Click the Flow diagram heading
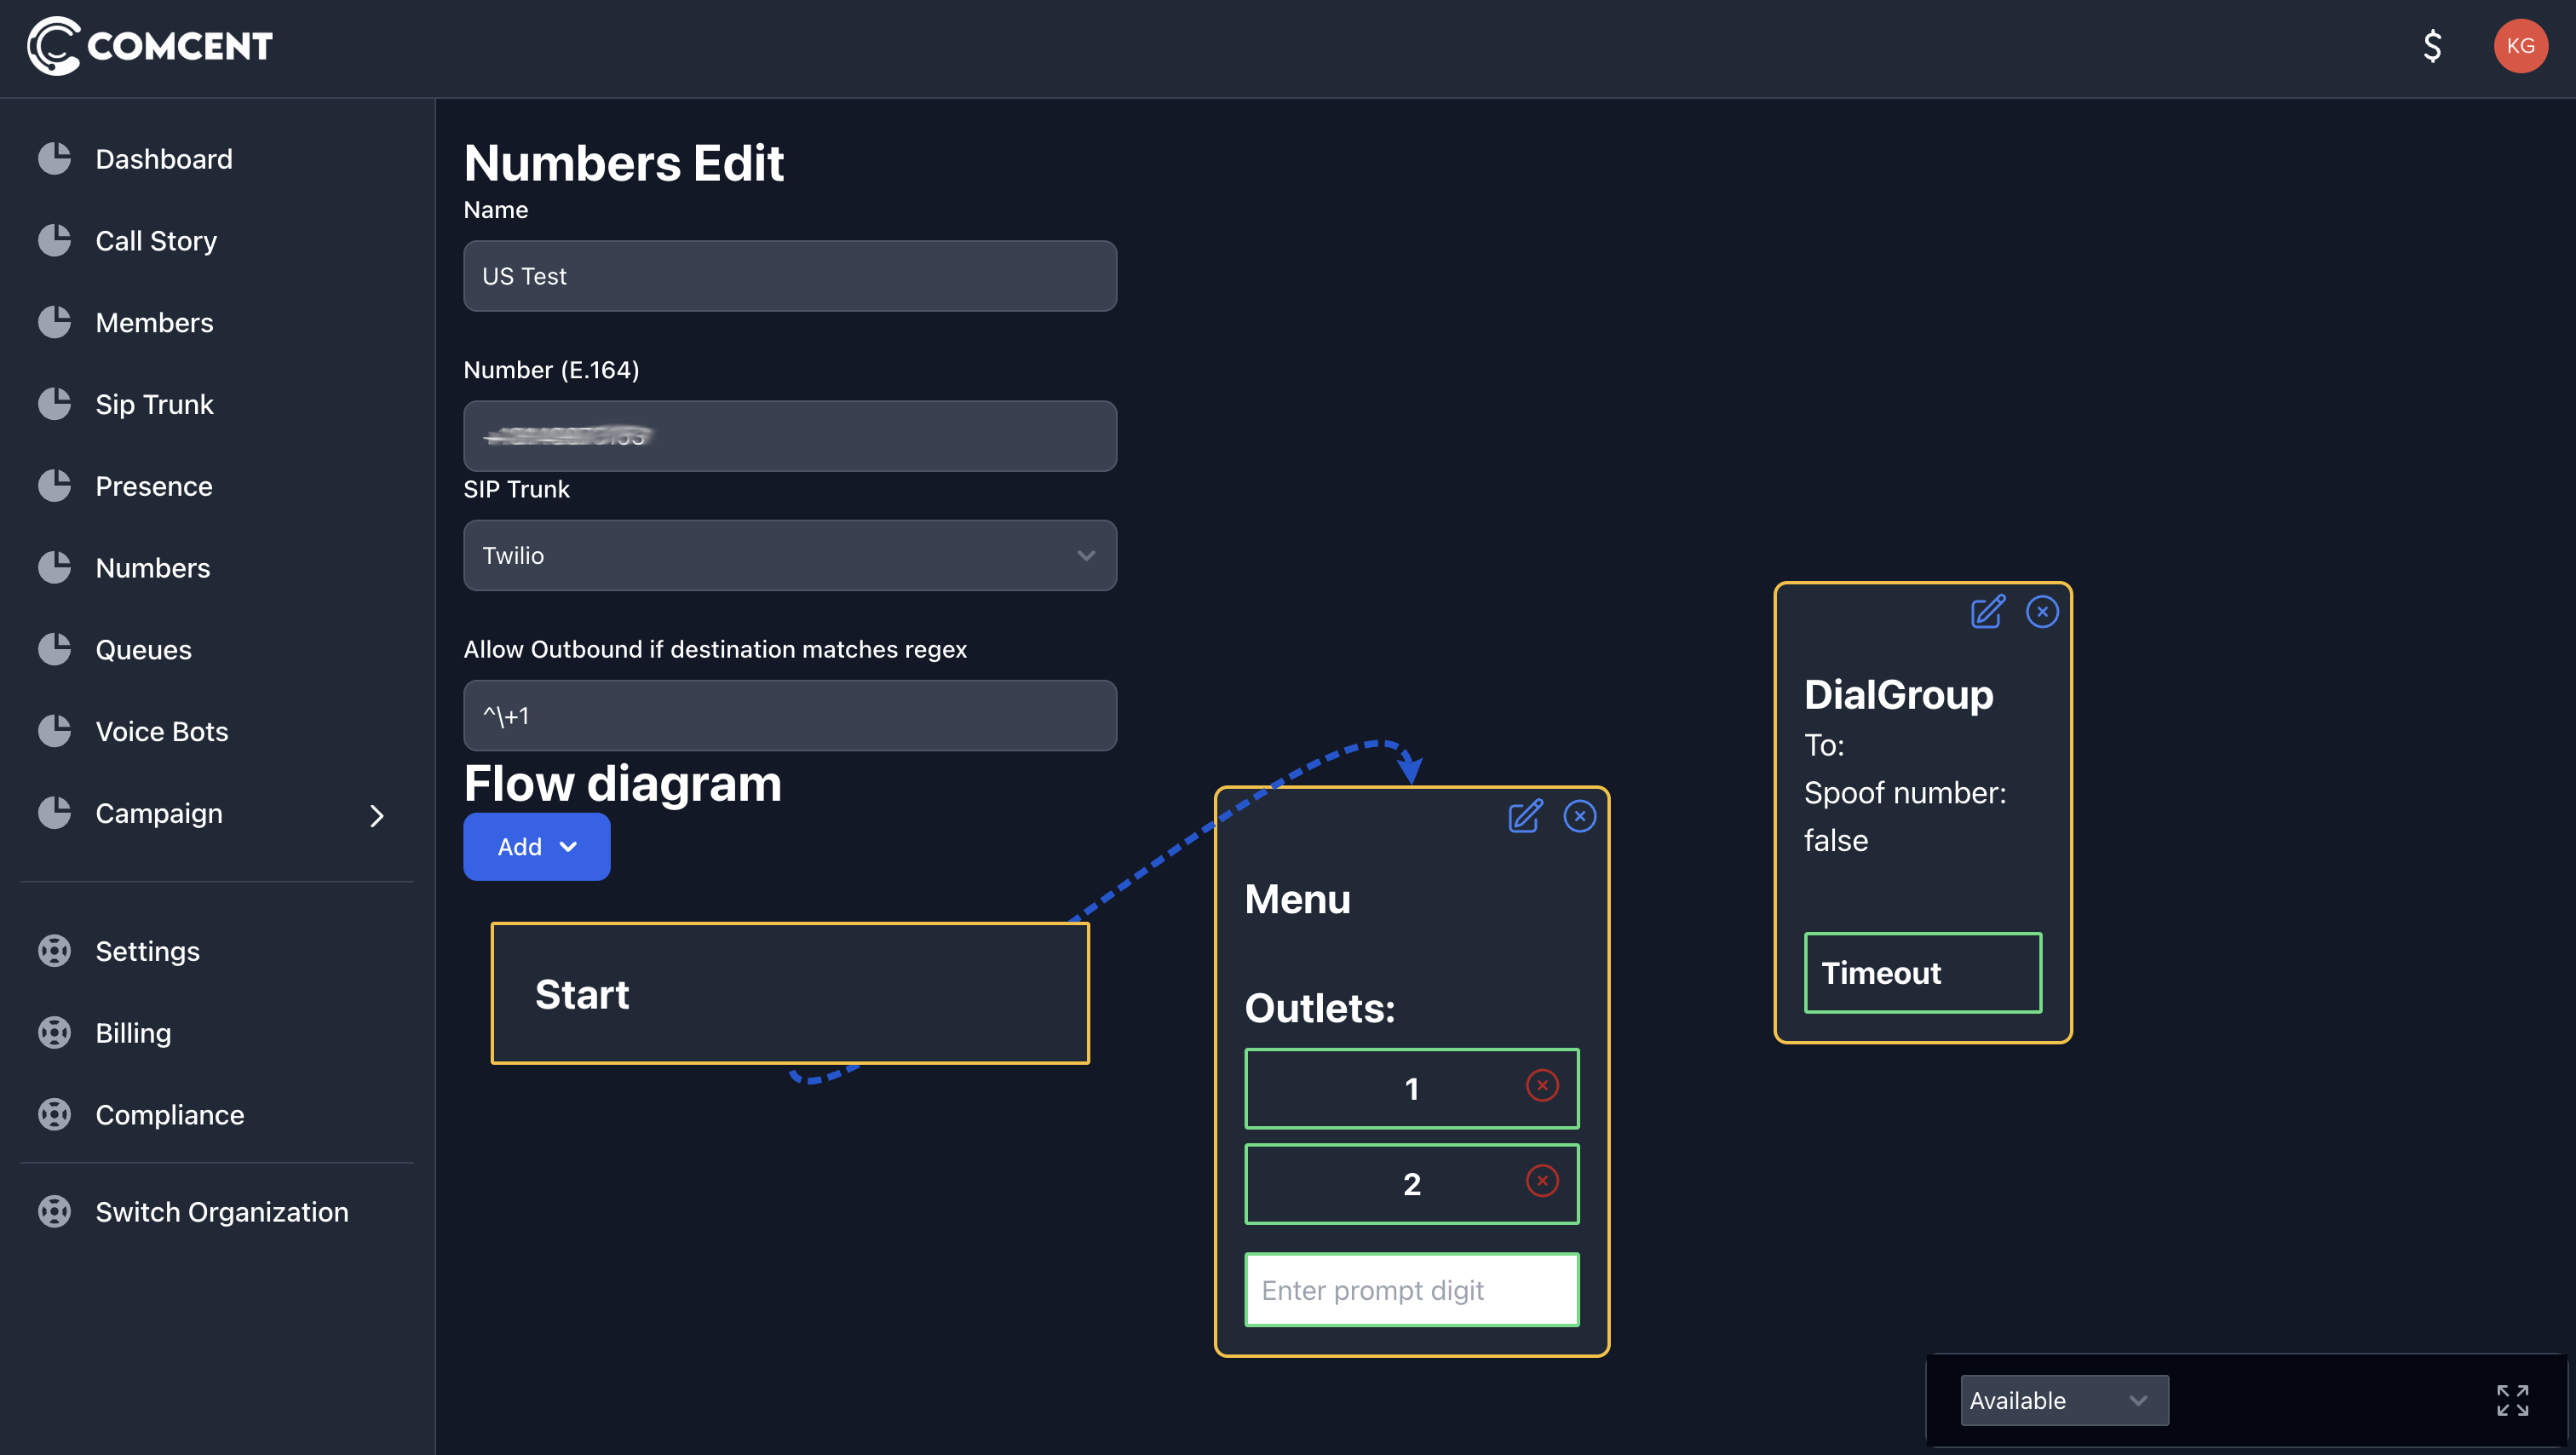The width and height of the screenshot is (2576, 1455). (623, 783)
